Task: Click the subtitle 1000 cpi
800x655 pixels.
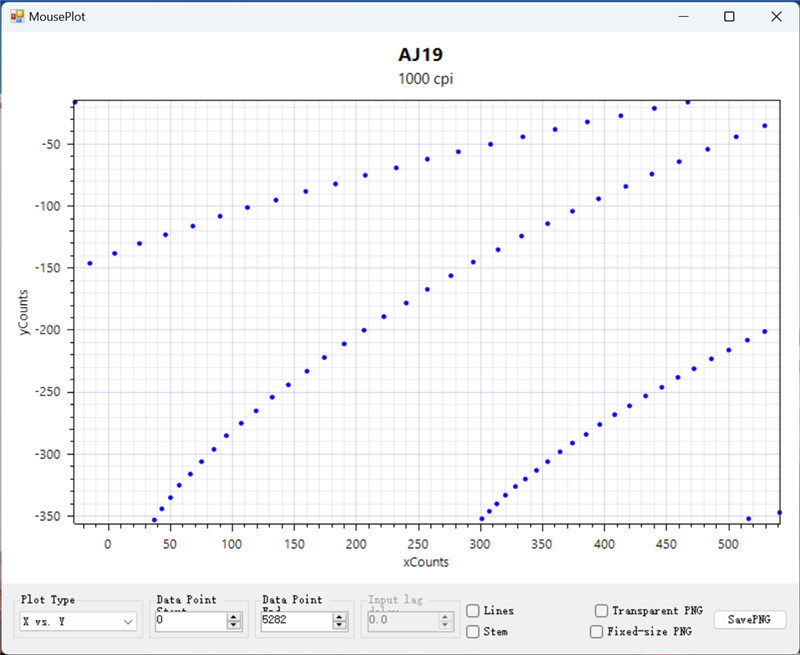Action: pos(426,79)
